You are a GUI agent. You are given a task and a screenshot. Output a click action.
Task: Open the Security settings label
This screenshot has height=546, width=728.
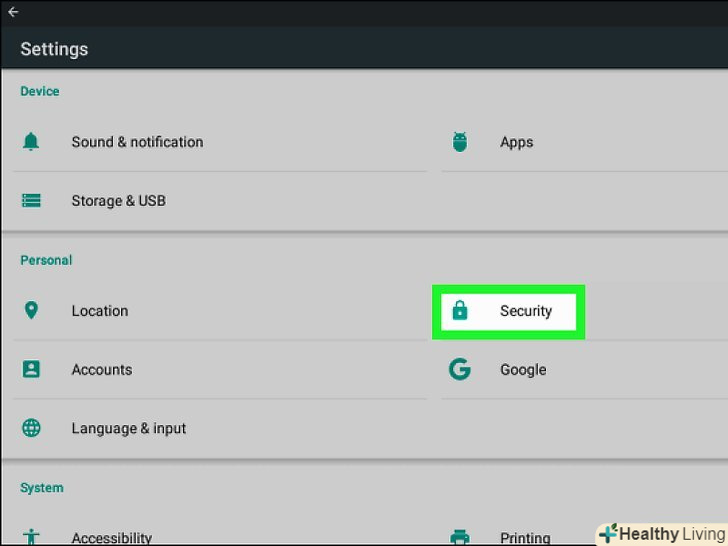click(x=526, y=311)
